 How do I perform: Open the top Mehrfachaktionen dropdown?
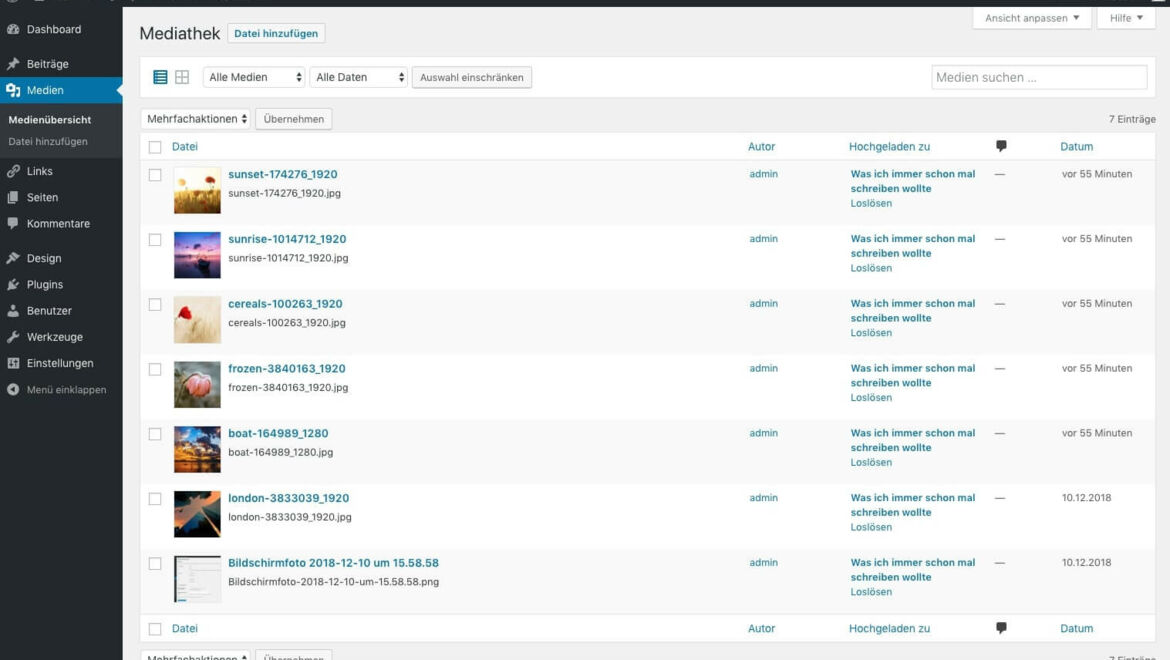coord(195,119)
